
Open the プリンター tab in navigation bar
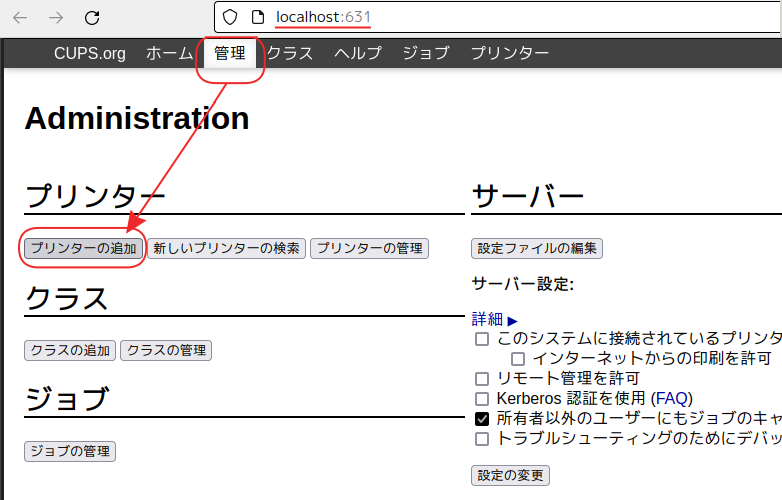tap(509, 53)
